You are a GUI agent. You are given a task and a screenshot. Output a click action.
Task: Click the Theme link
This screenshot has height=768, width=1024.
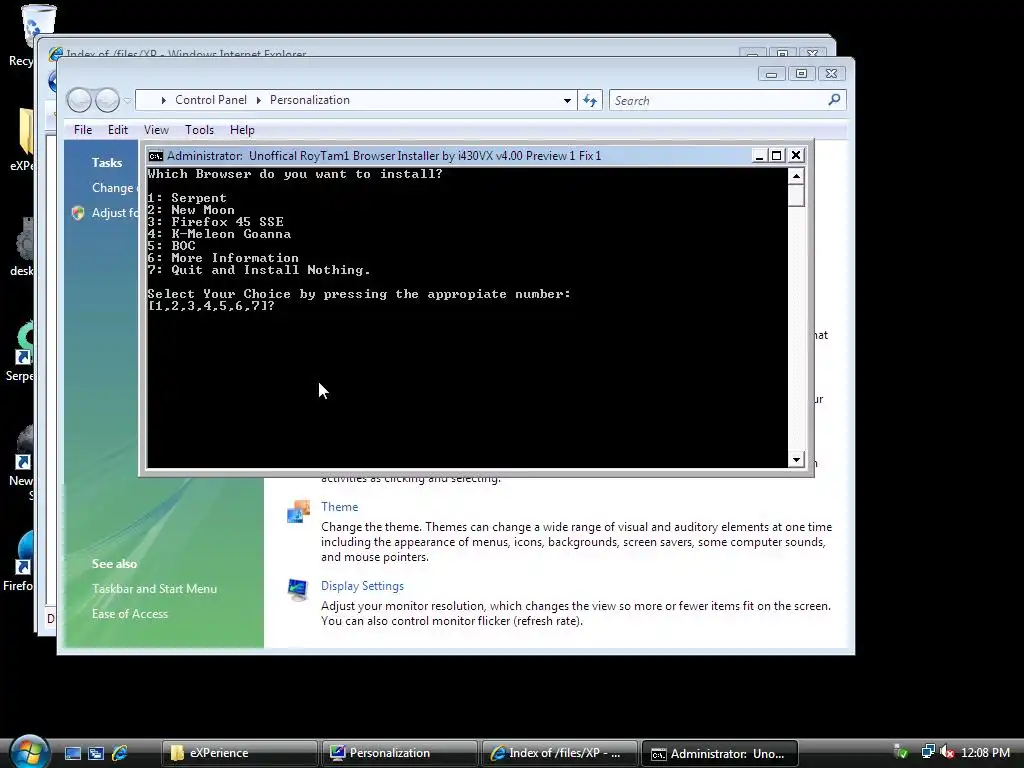tap(340, 507)
